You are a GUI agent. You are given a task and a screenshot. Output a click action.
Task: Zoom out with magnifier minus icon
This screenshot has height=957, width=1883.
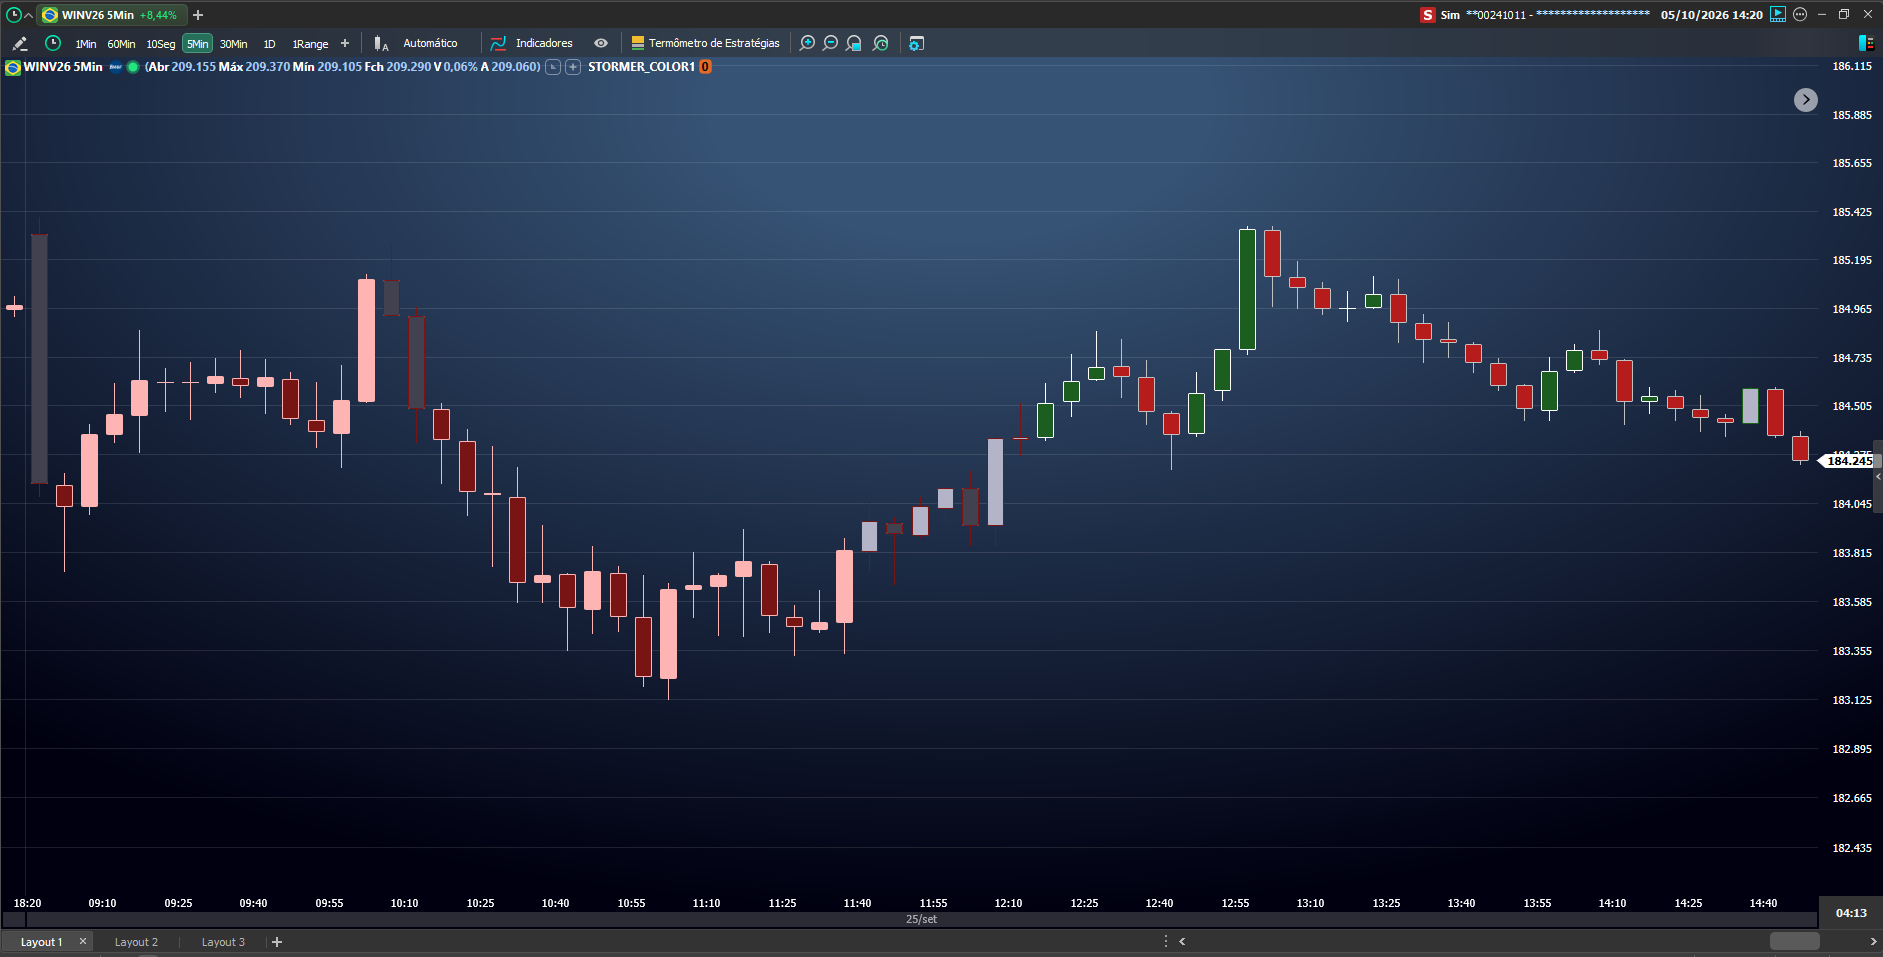pyautogui.click(x=830, y=43)
